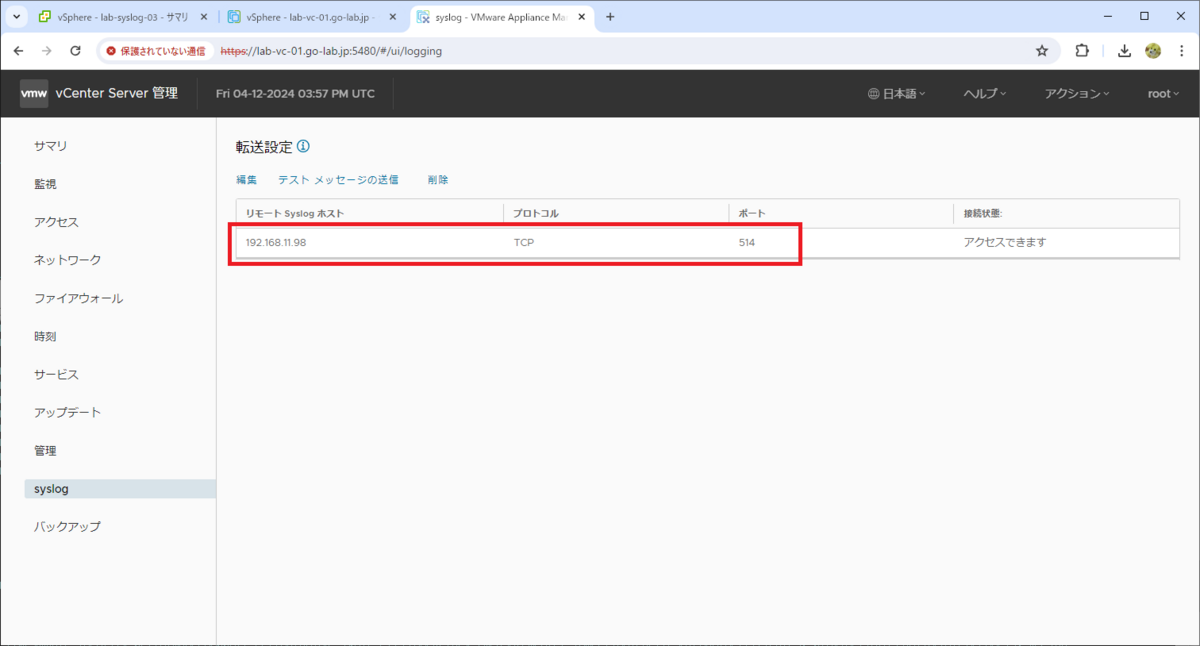The height and width of the screenshot is (646, 1200).
Task: Close the syslog VMware Appliance tab
Action: (581, 17)
